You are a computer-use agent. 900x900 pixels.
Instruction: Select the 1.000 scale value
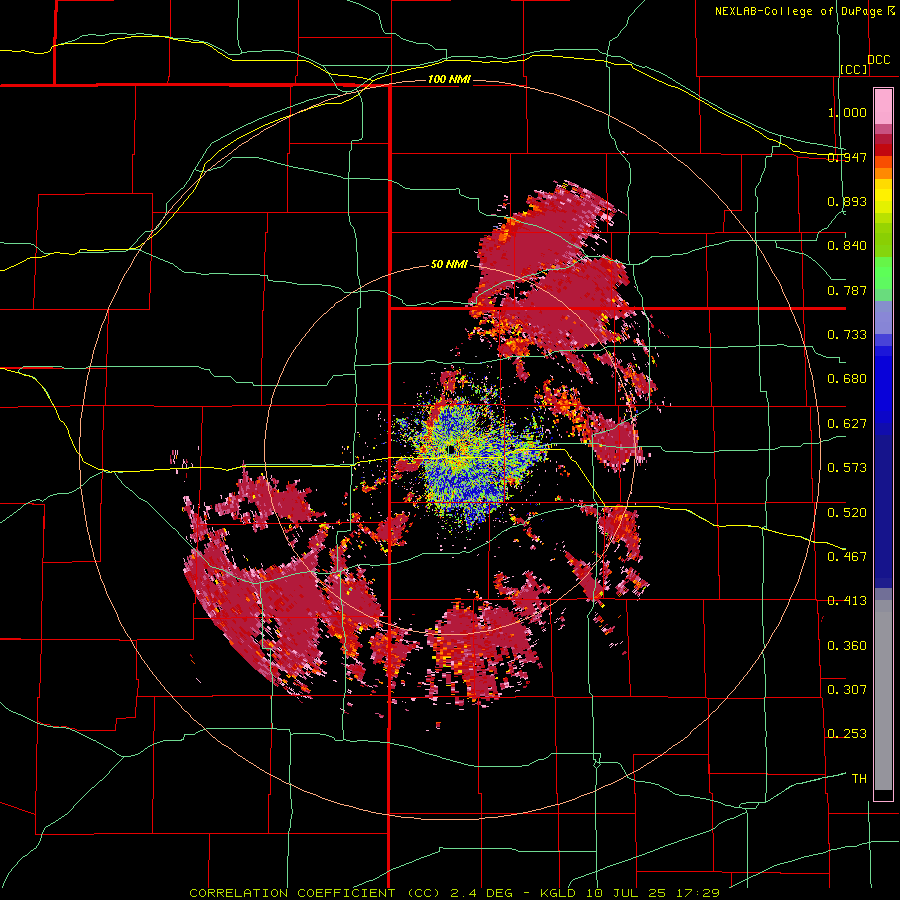tap(847, 112)
